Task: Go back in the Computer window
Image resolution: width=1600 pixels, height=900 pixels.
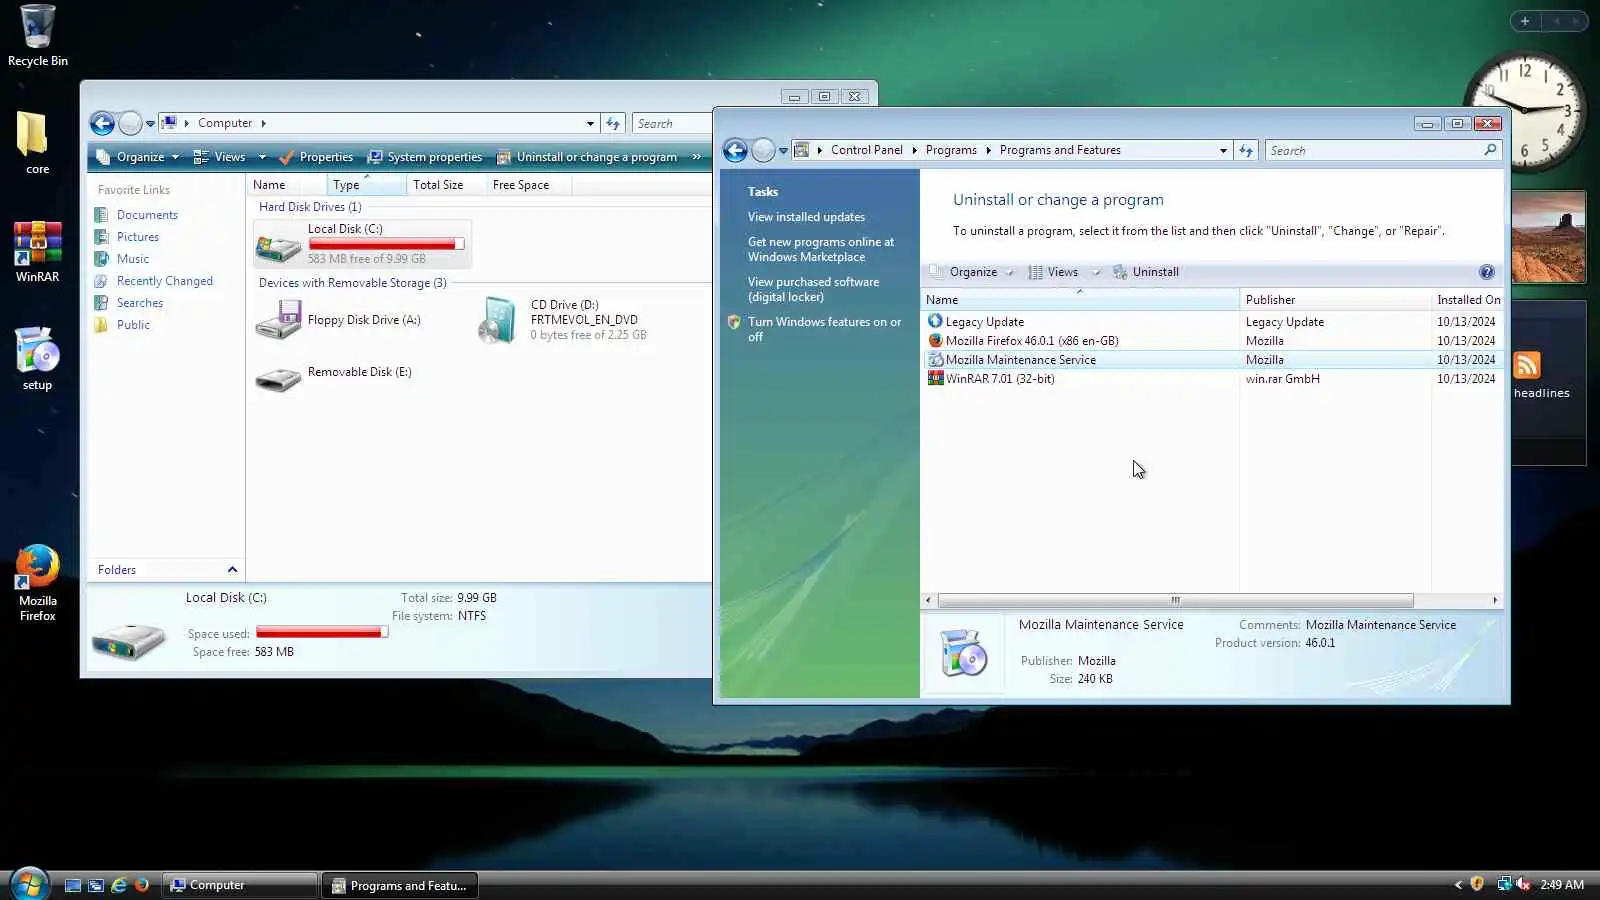Action: click(102, 123)
